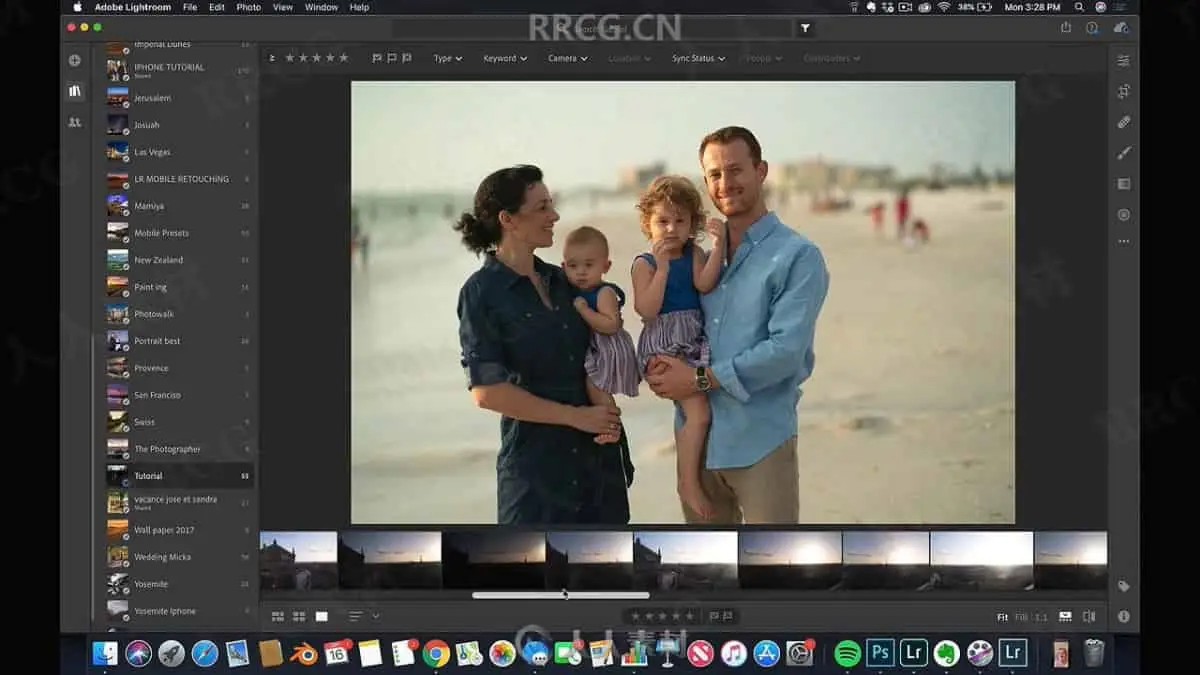Open the My Photos library panel icon
This screenshot has height=675, width=1200.
(74, 91)
